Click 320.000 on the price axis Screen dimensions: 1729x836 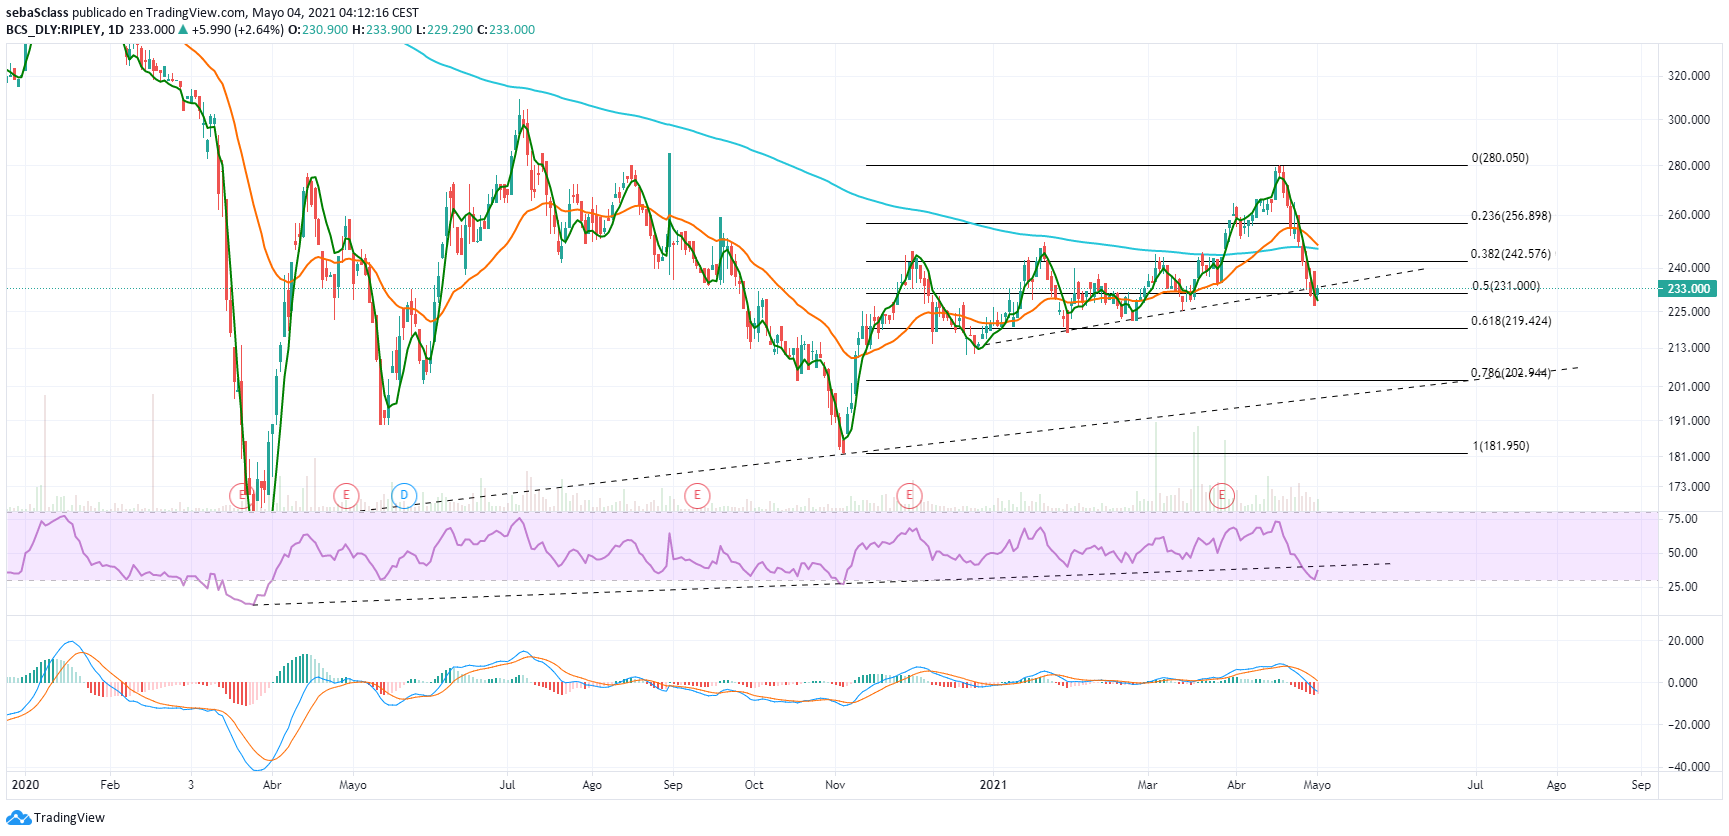[1689, 76]
